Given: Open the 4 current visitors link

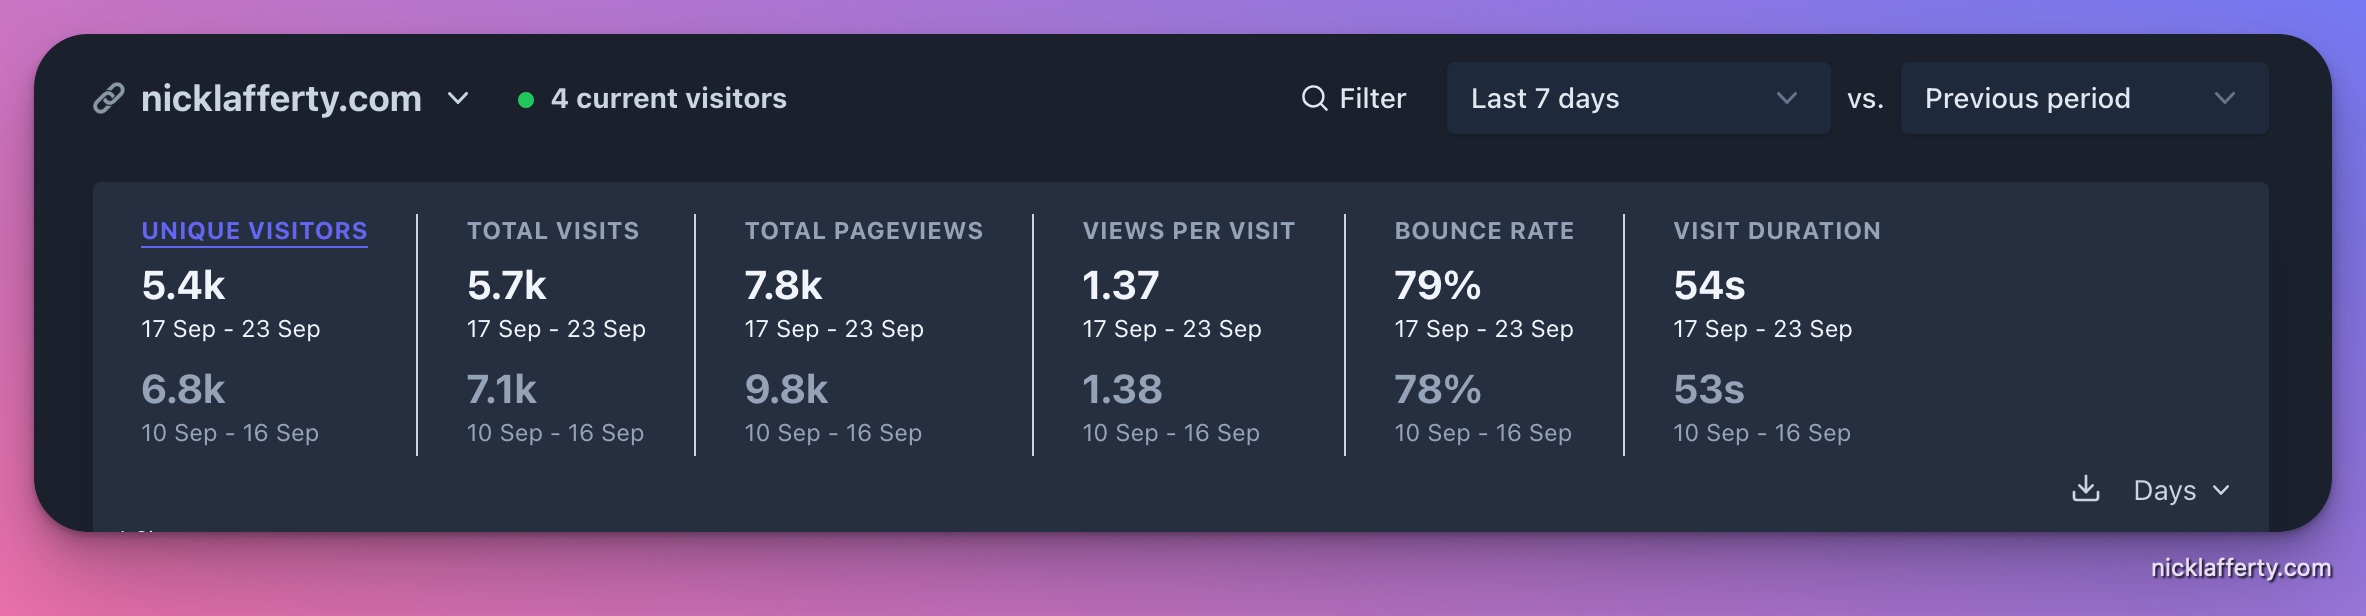Looking at the screenshot, I should point(668,98).
